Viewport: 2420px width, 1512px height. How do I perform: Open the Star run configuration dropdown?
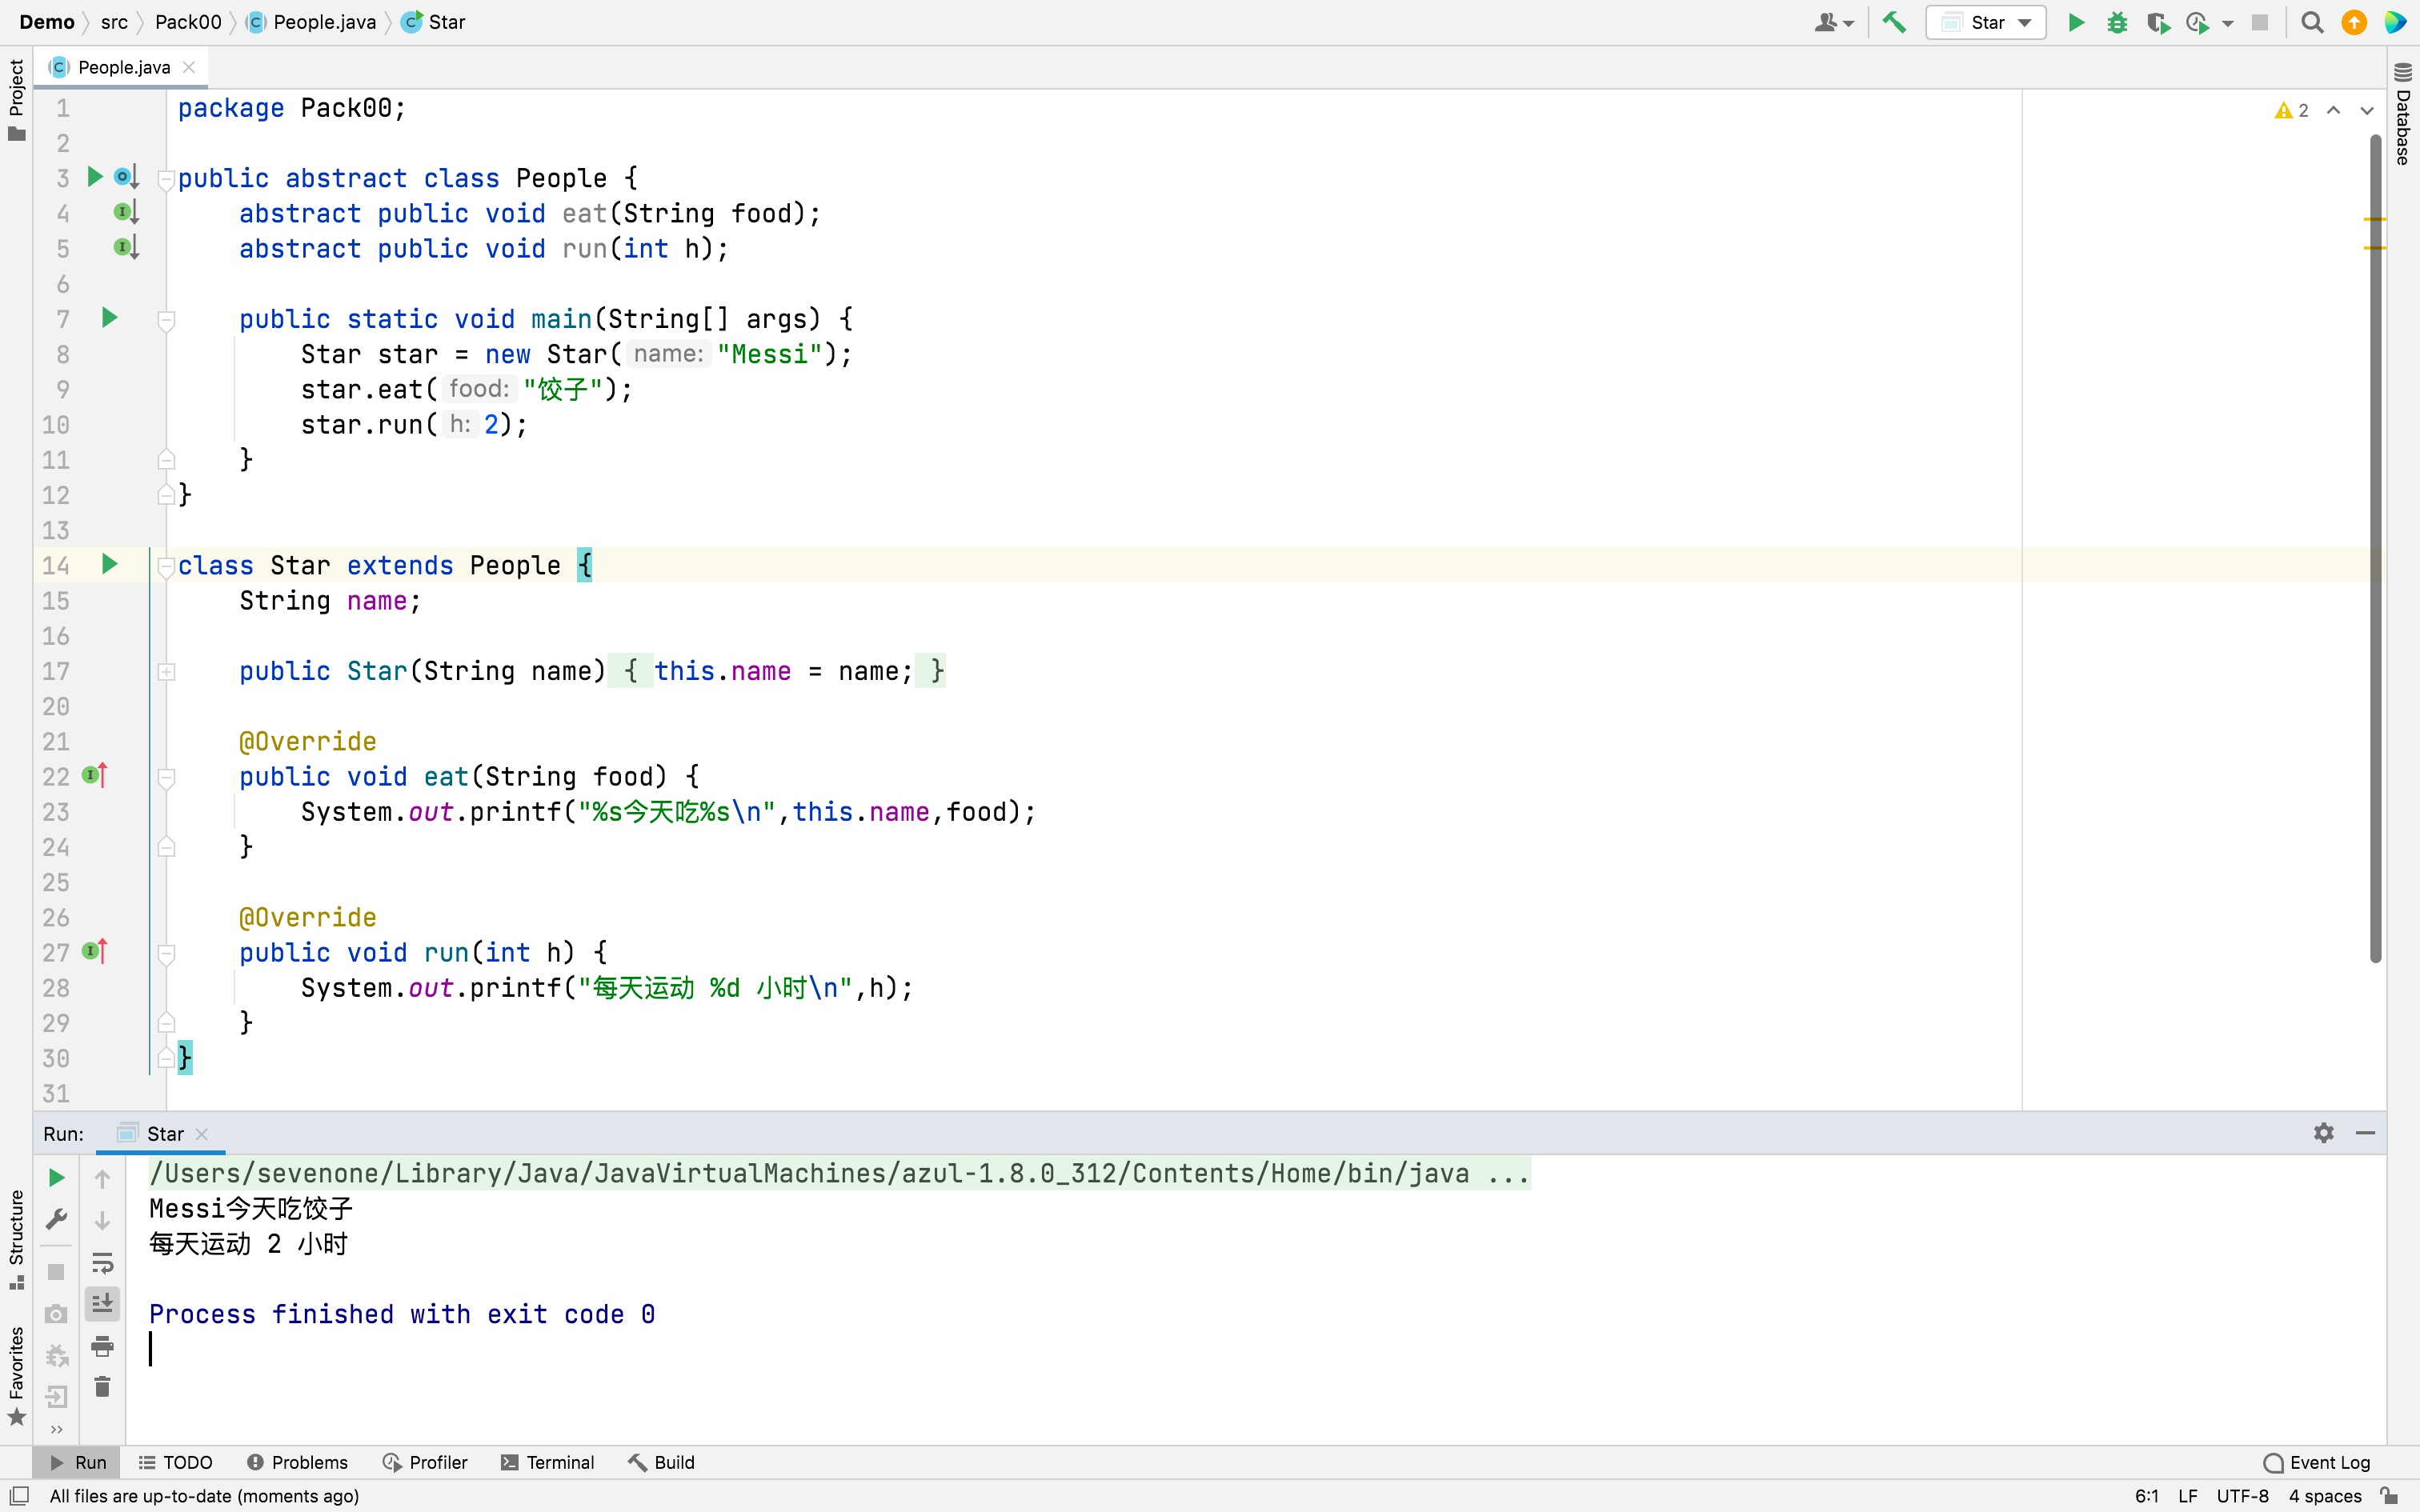pyautogui.click(x=1986, y=22)
